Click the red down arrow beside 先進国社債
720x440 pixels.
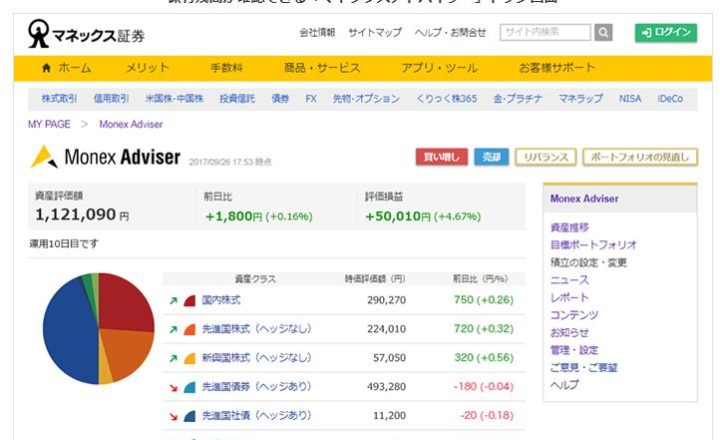pos(174,416)
